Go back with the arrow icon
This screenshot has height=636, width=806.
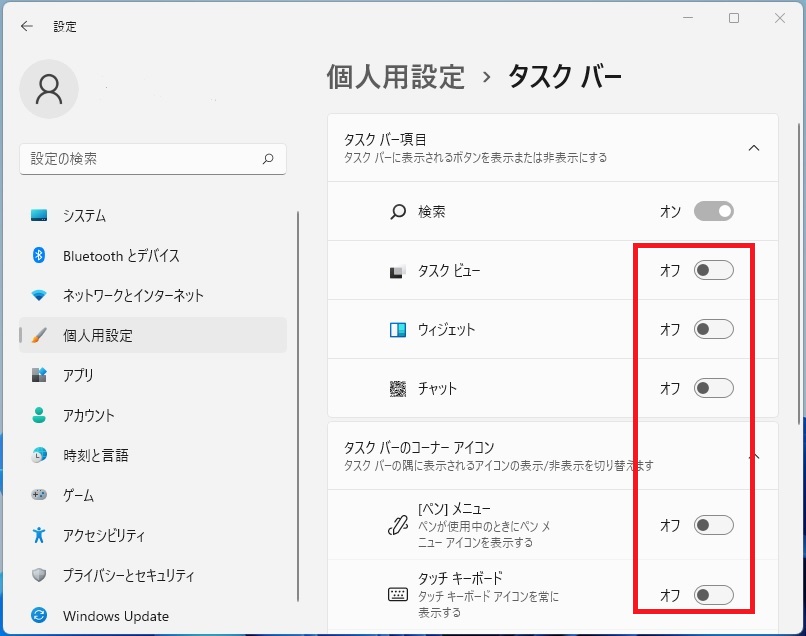point(27,26)
